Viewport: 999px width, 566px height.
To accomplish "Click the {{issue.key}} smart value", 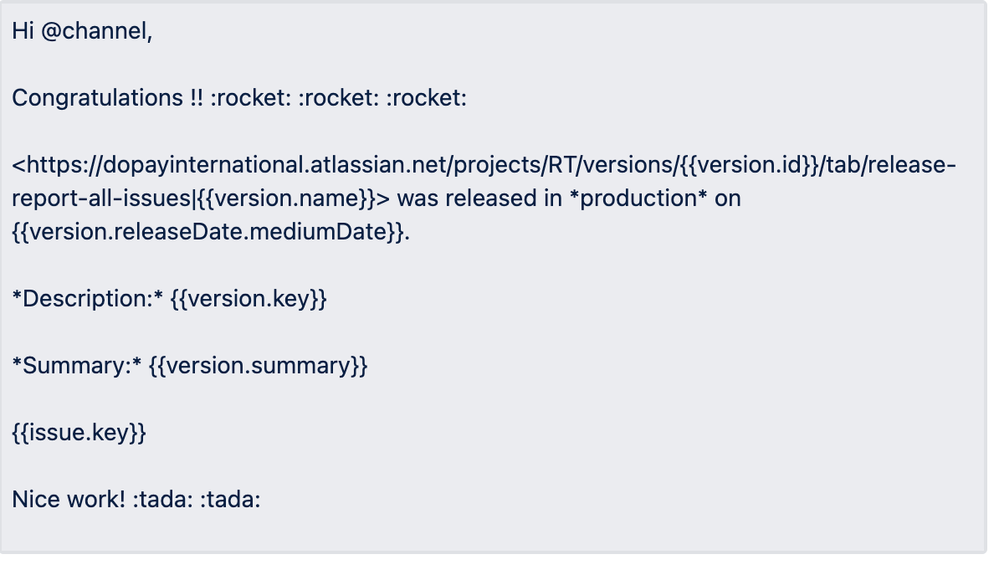I will (x=79, y=433).
